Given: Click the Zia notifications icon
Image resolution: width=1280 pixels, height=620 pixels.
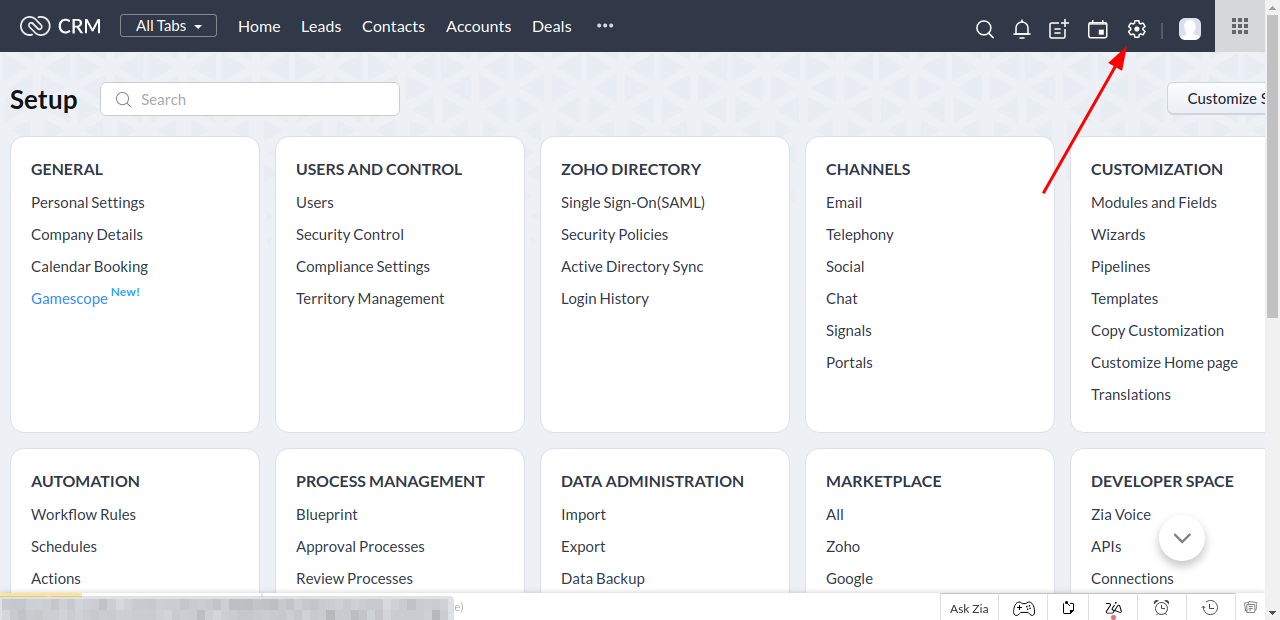Looking at the screenshot, I should click(1114, 608).
